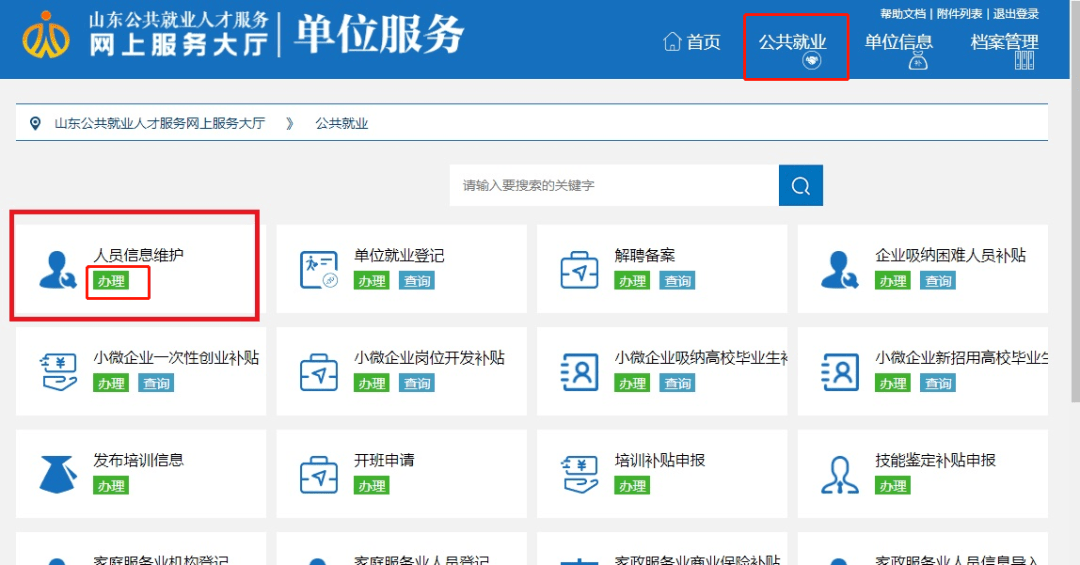The width and height of the screenshot is (1080, 565).
Task: Click the 小微企业新招用高校毕业生 contact icon
Action: pos(840,372)
